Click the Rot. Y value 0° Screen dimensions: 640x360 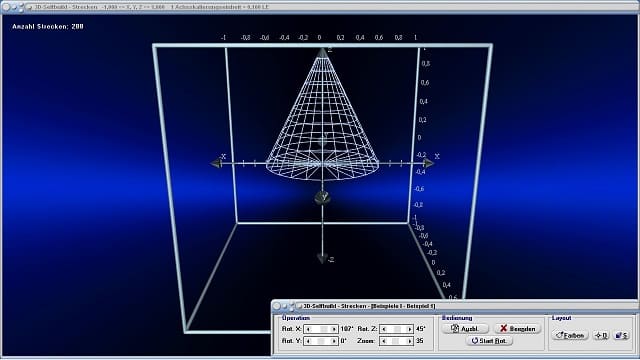click(344, 341)
